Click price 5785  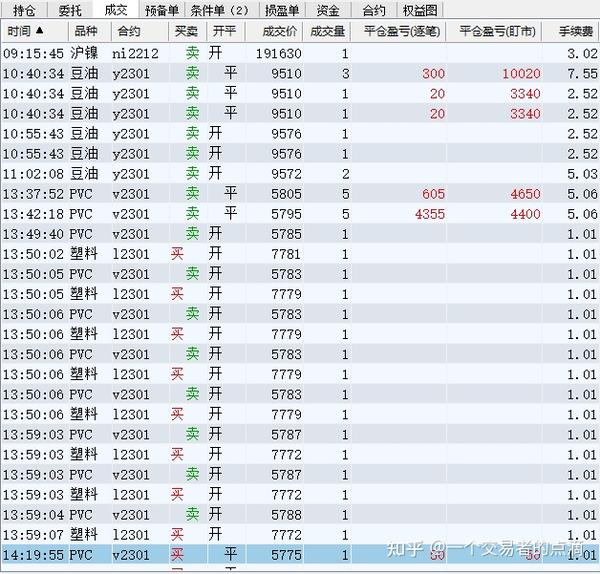(286, 234)
